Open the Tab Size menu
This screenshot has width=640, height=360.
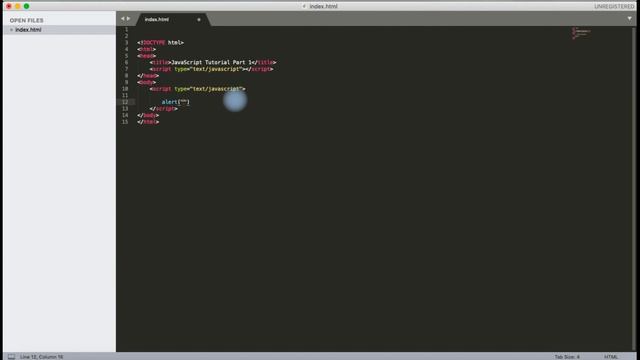567,357
